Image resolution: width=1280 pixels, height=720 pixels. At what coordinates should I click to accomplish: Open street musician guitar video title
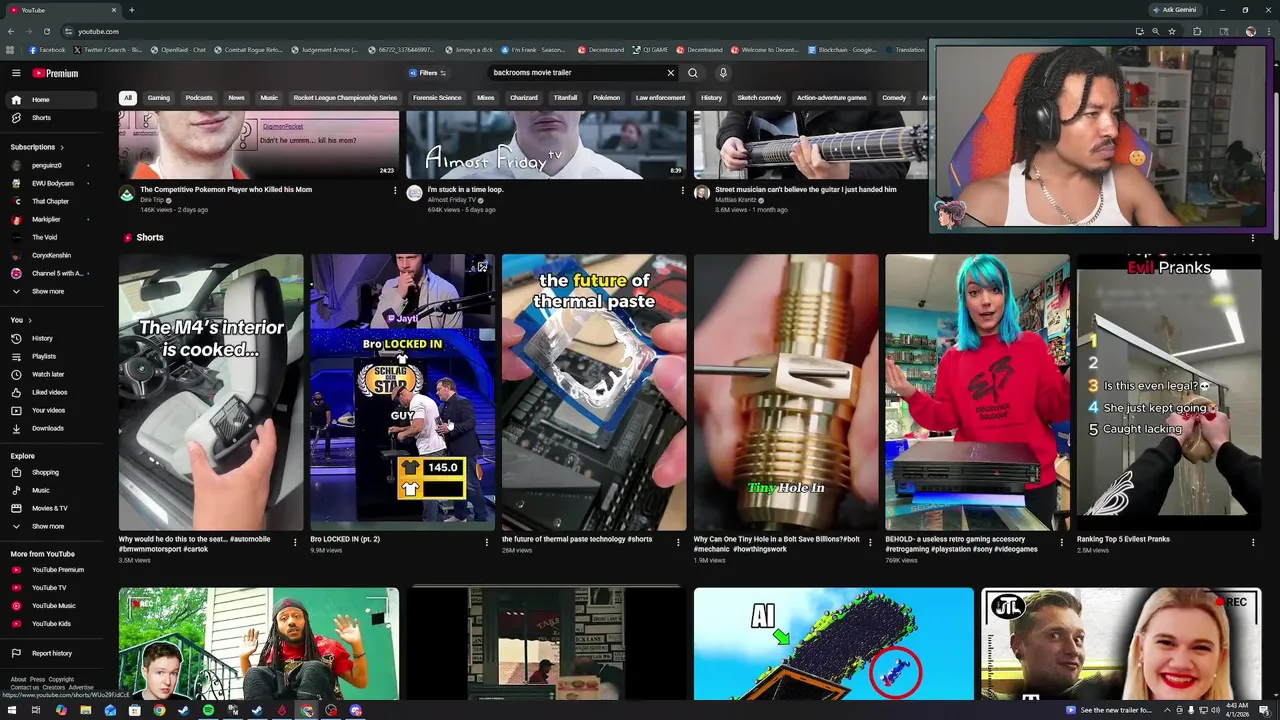(x=806, y=189)
